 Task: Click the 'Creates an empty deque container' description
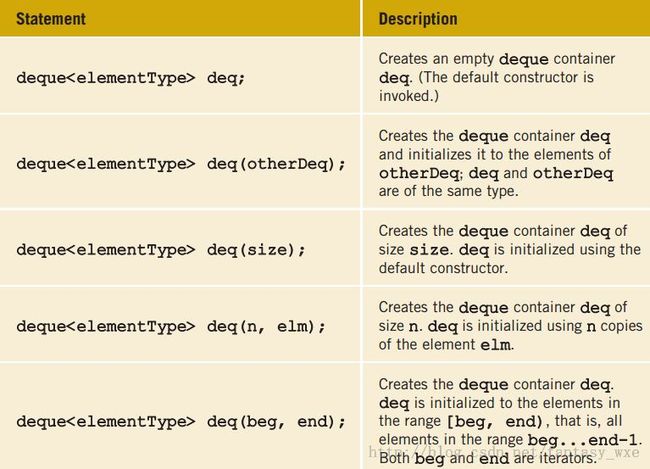pyautogui.click(x=497, y=59)
